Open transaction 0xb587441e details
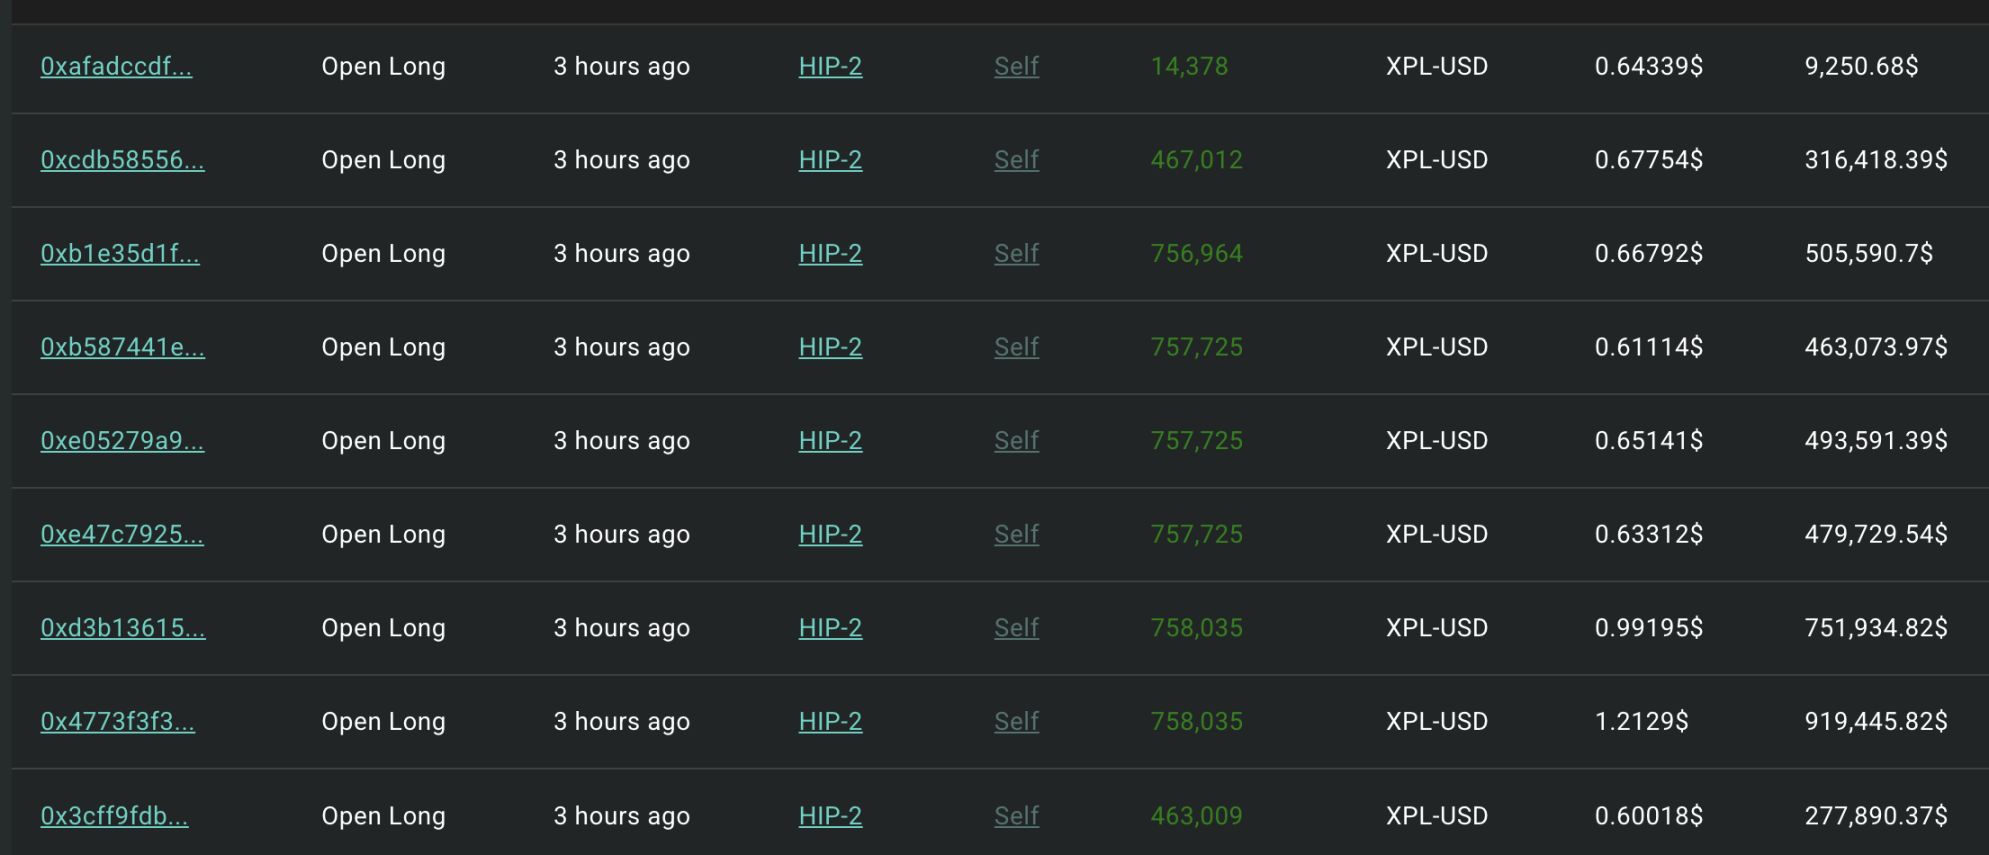 pyautogui.click(x=122, y=347)
